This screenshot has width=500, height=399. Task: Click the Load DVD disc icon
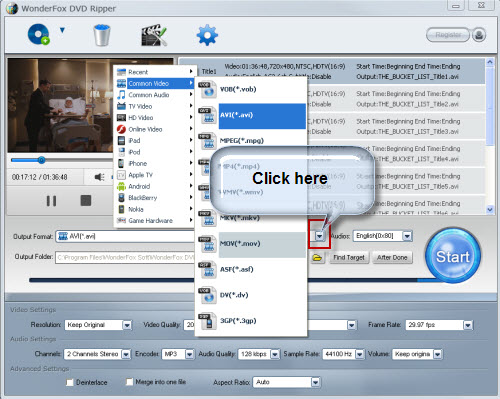[39, 34]
